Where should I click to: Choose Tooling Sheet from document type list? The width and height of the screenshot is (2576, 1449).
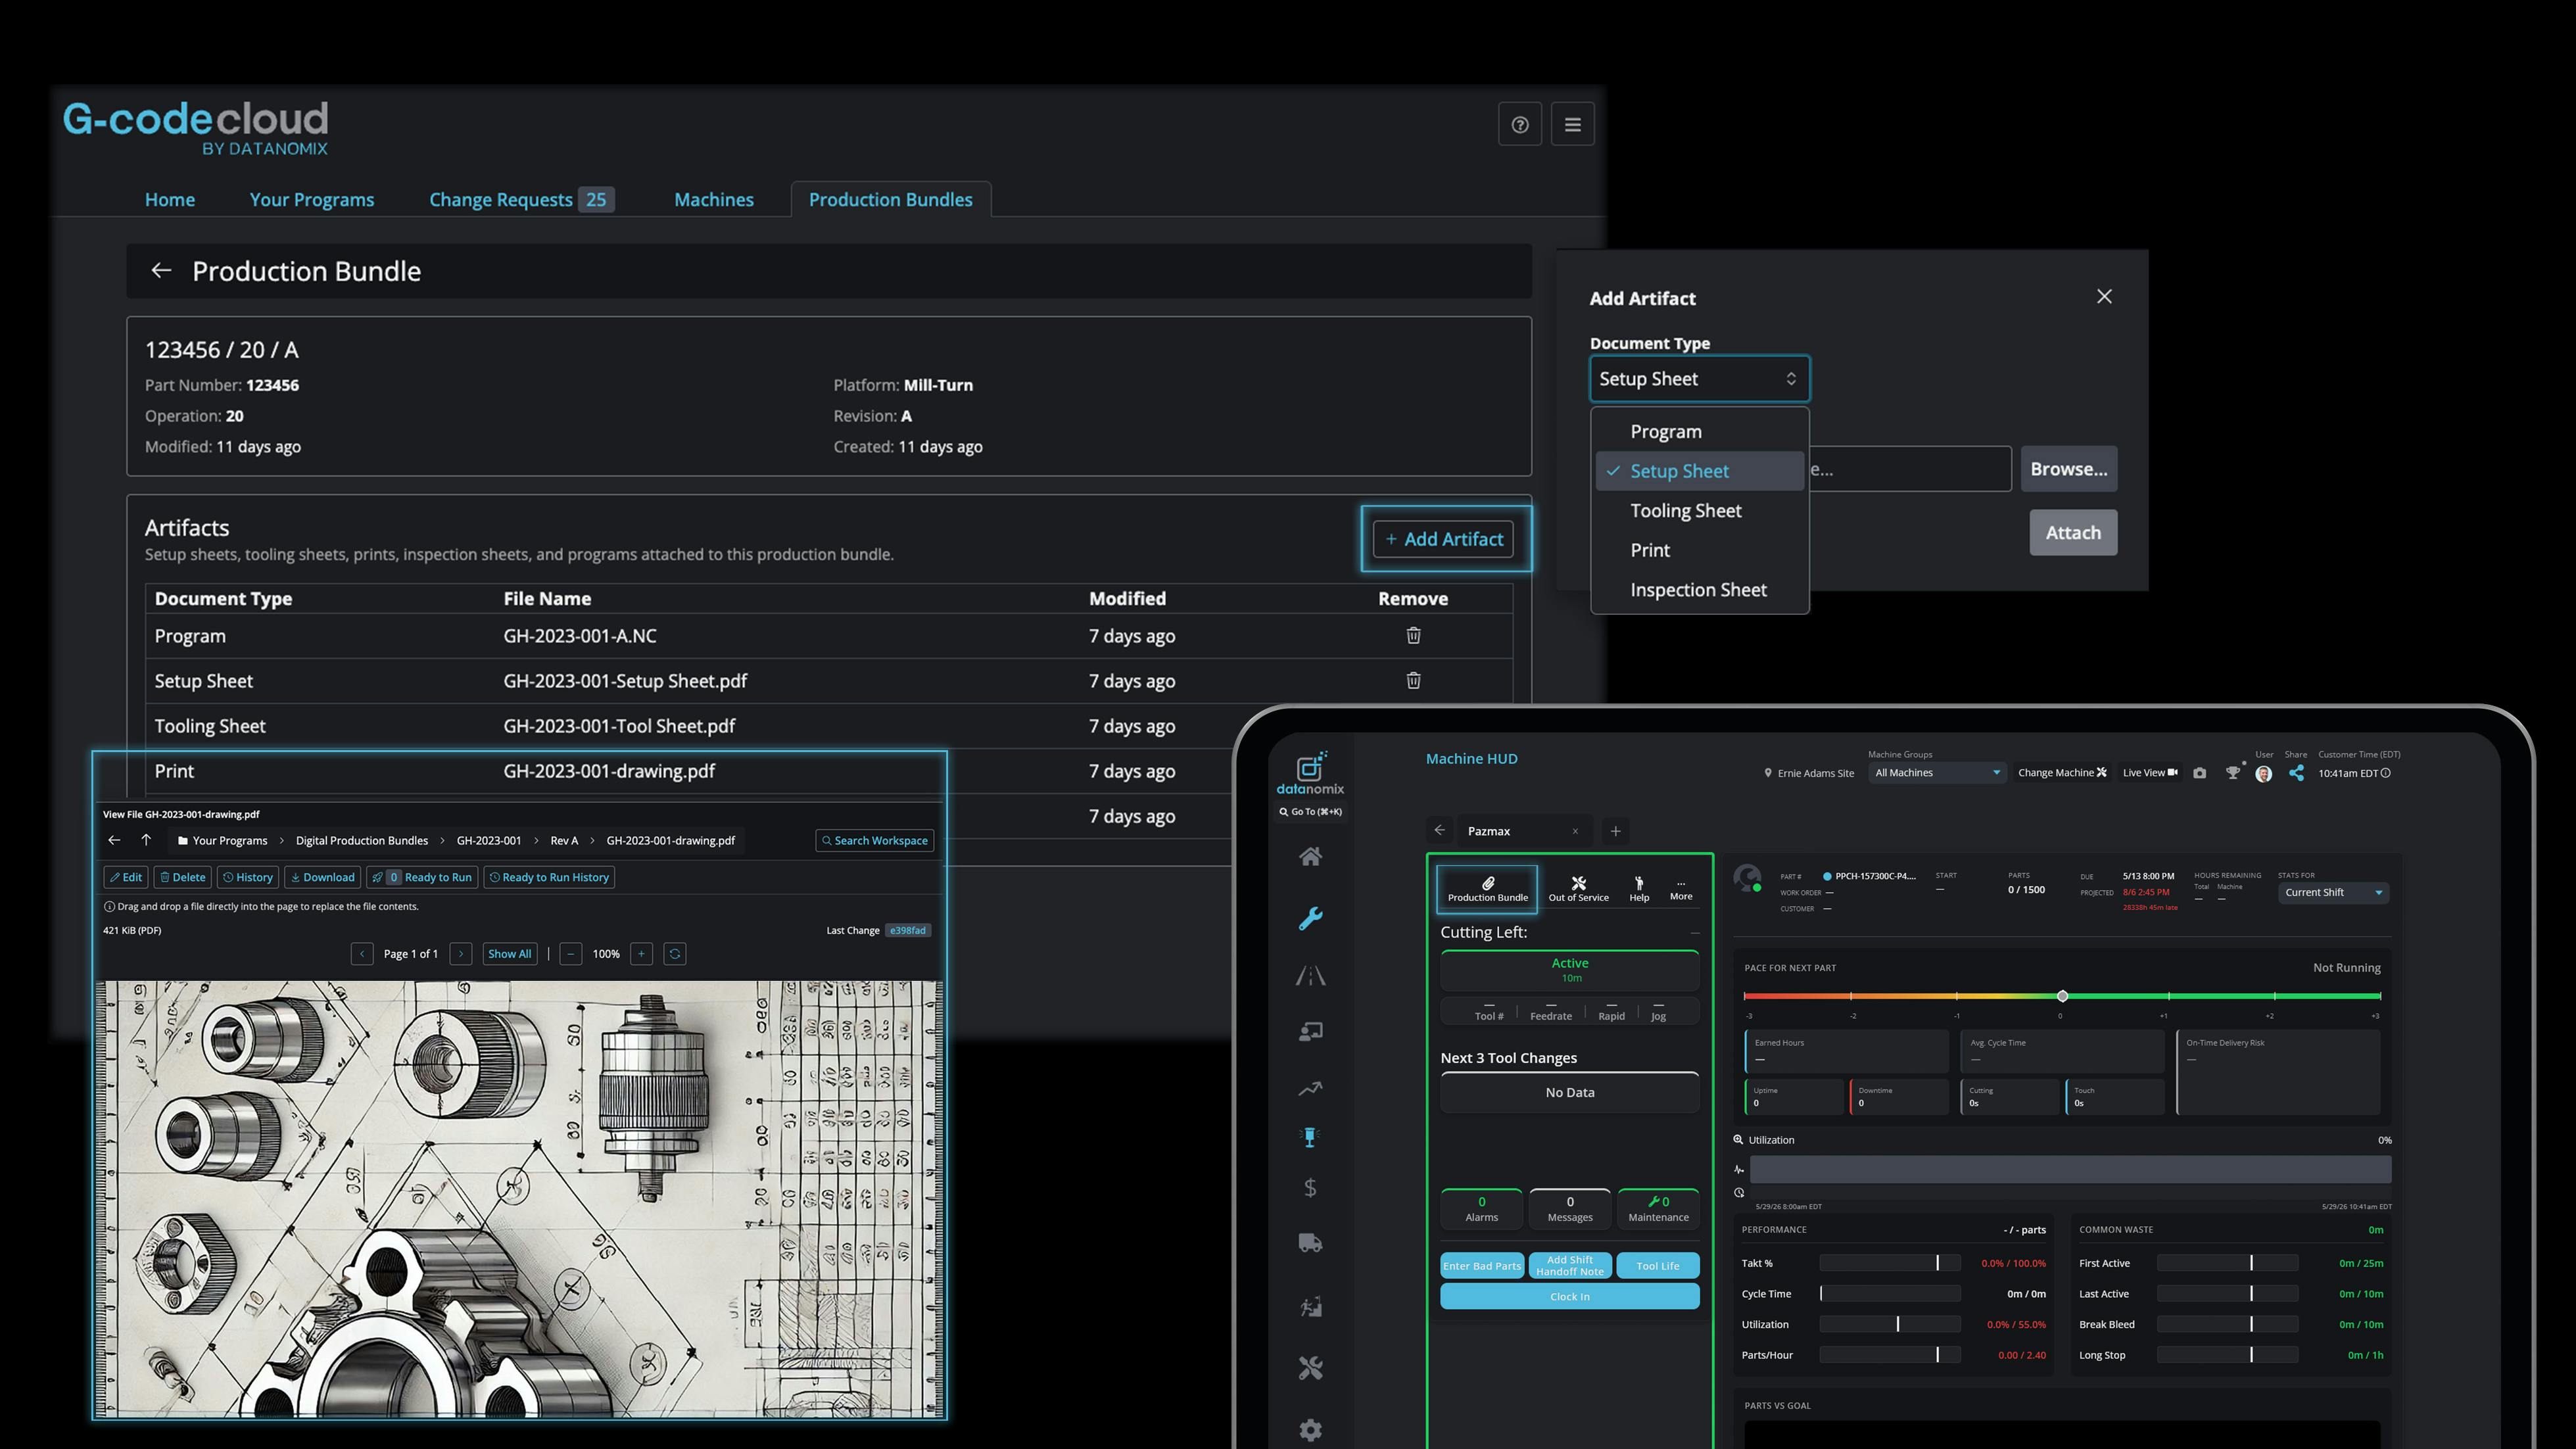[1699, 511]
